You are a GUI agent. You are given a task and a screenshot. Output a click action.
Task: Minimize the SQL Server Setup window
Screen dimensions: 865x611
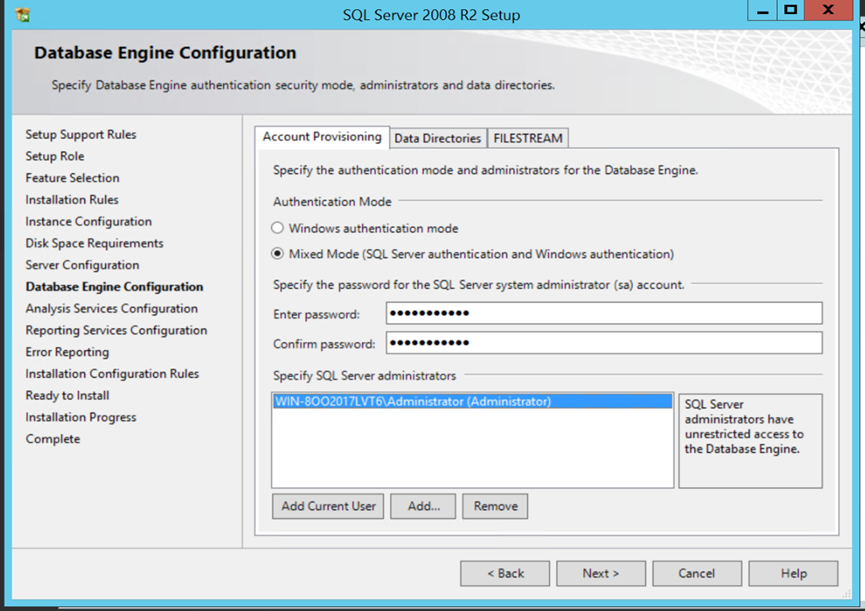762,10
